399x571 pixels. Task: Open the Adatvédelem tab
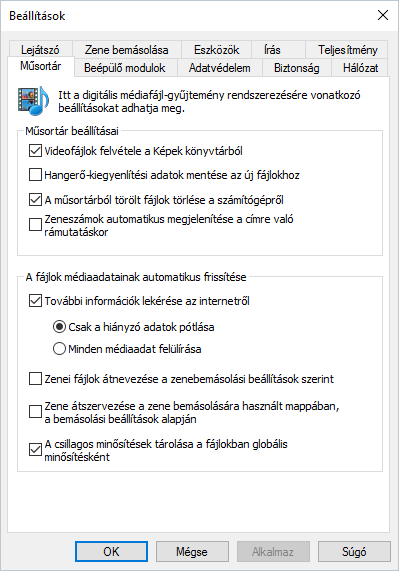[x=220, y=68]
